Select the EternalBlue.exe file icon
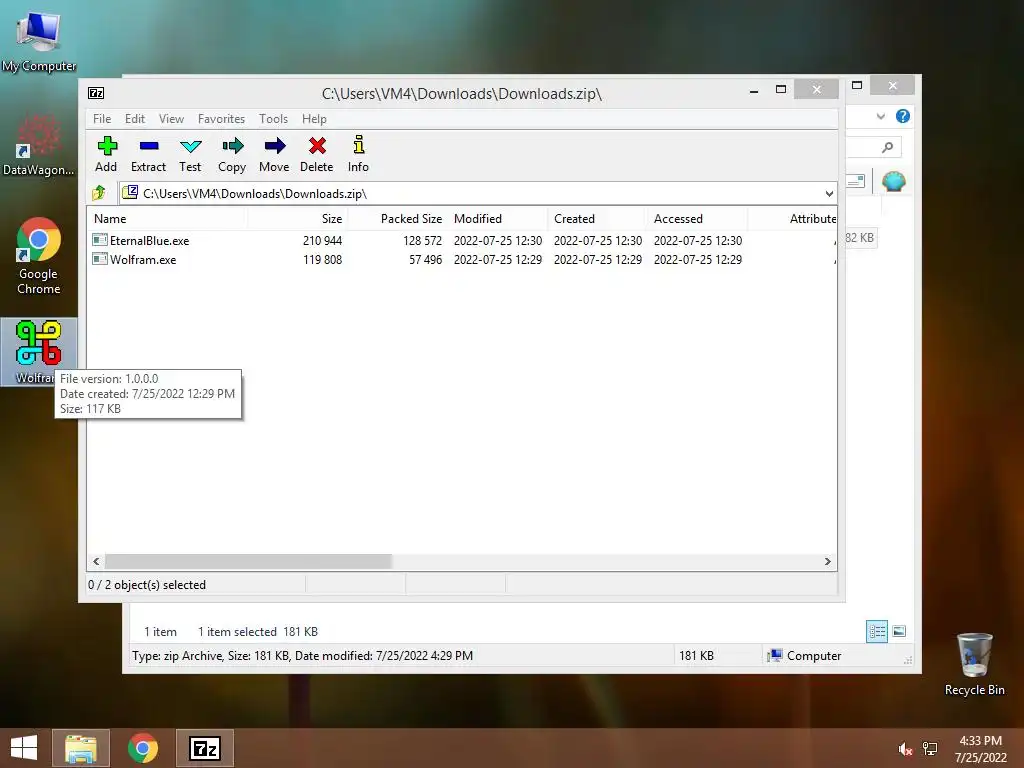The image size is (1024, 768). [x=100, y=240]
